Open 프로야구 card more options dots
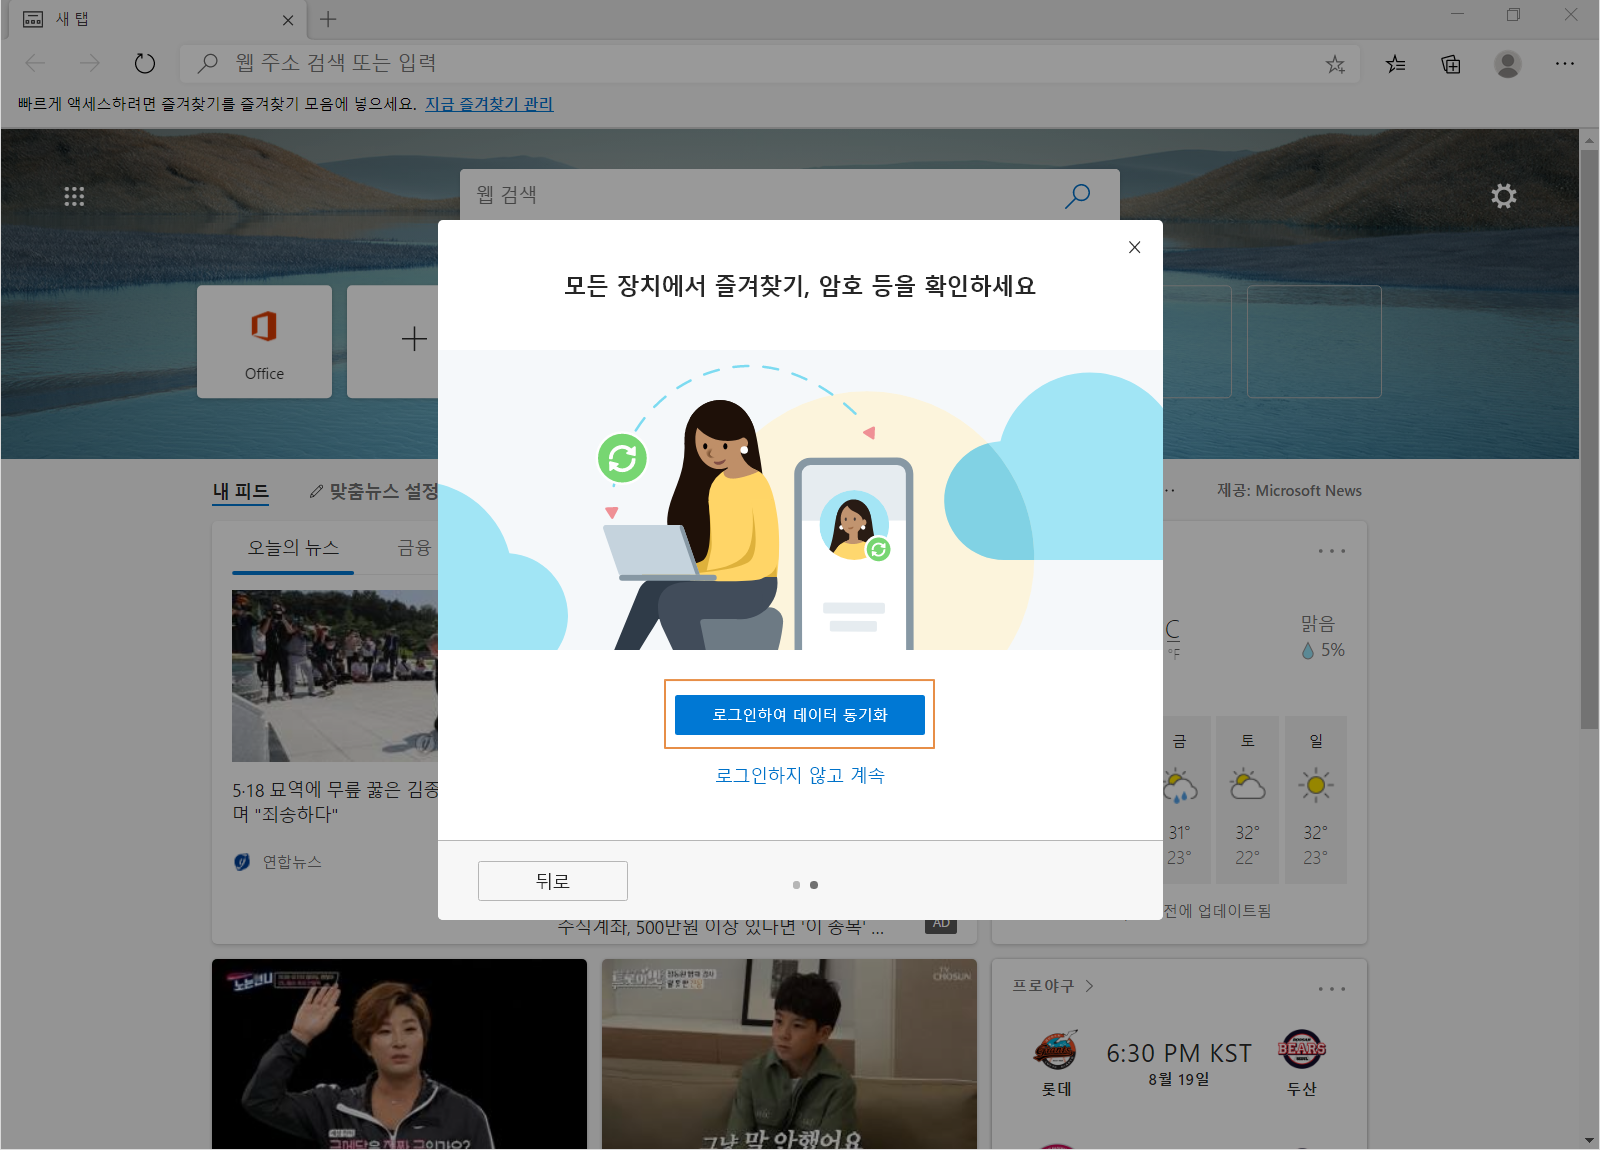The height and width of the screenshot is (1150, 1600). click(1331, 989)
